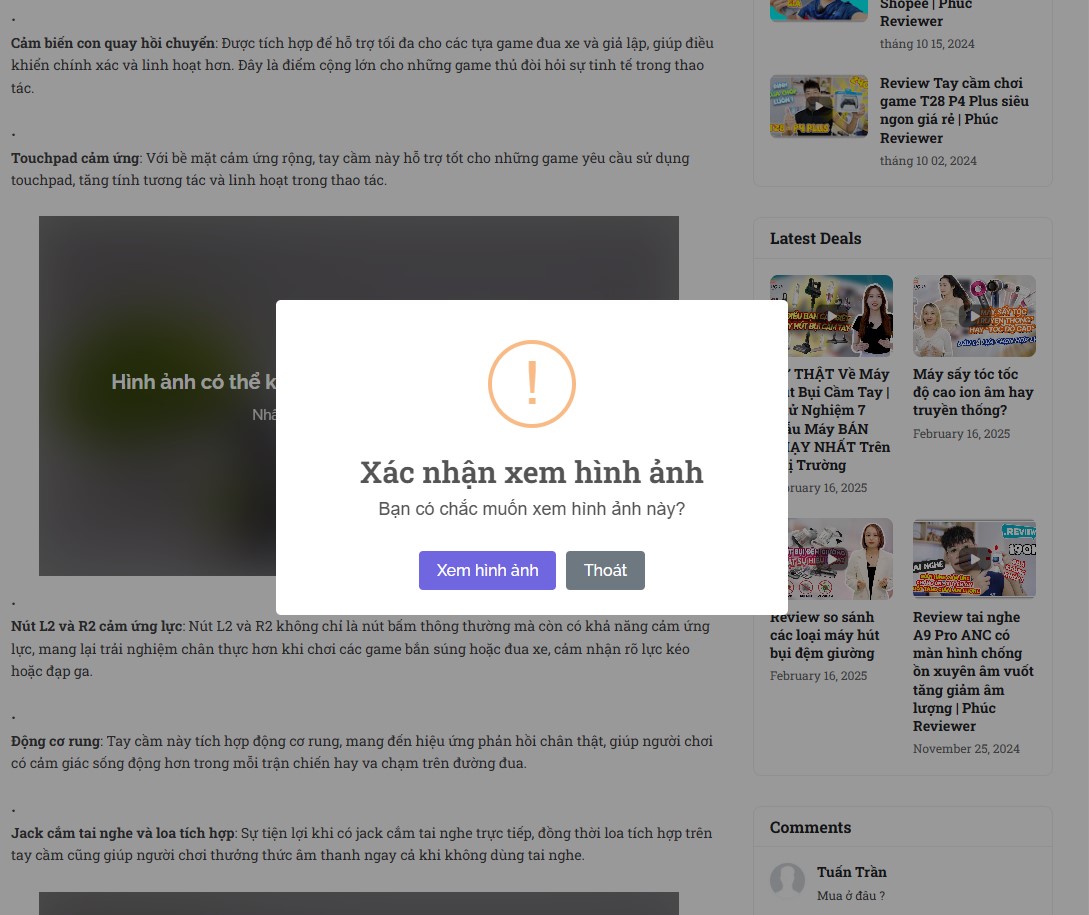This screenshot has height=915, width=1089.
Task: Click 'Cảm biến con quay hồi chuyển' text
Action: coord(113,43)
